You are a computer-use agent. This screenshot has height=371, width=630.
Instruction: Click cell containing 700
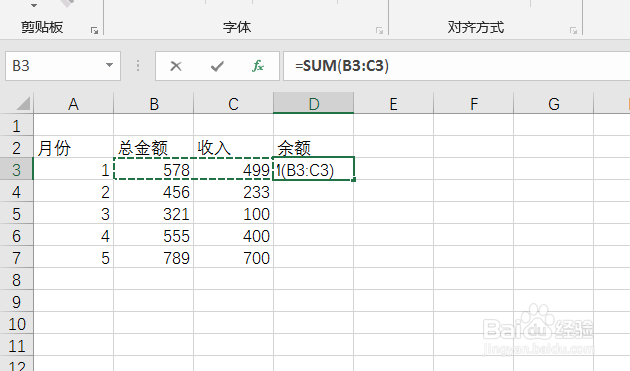[x=233, y=258]
